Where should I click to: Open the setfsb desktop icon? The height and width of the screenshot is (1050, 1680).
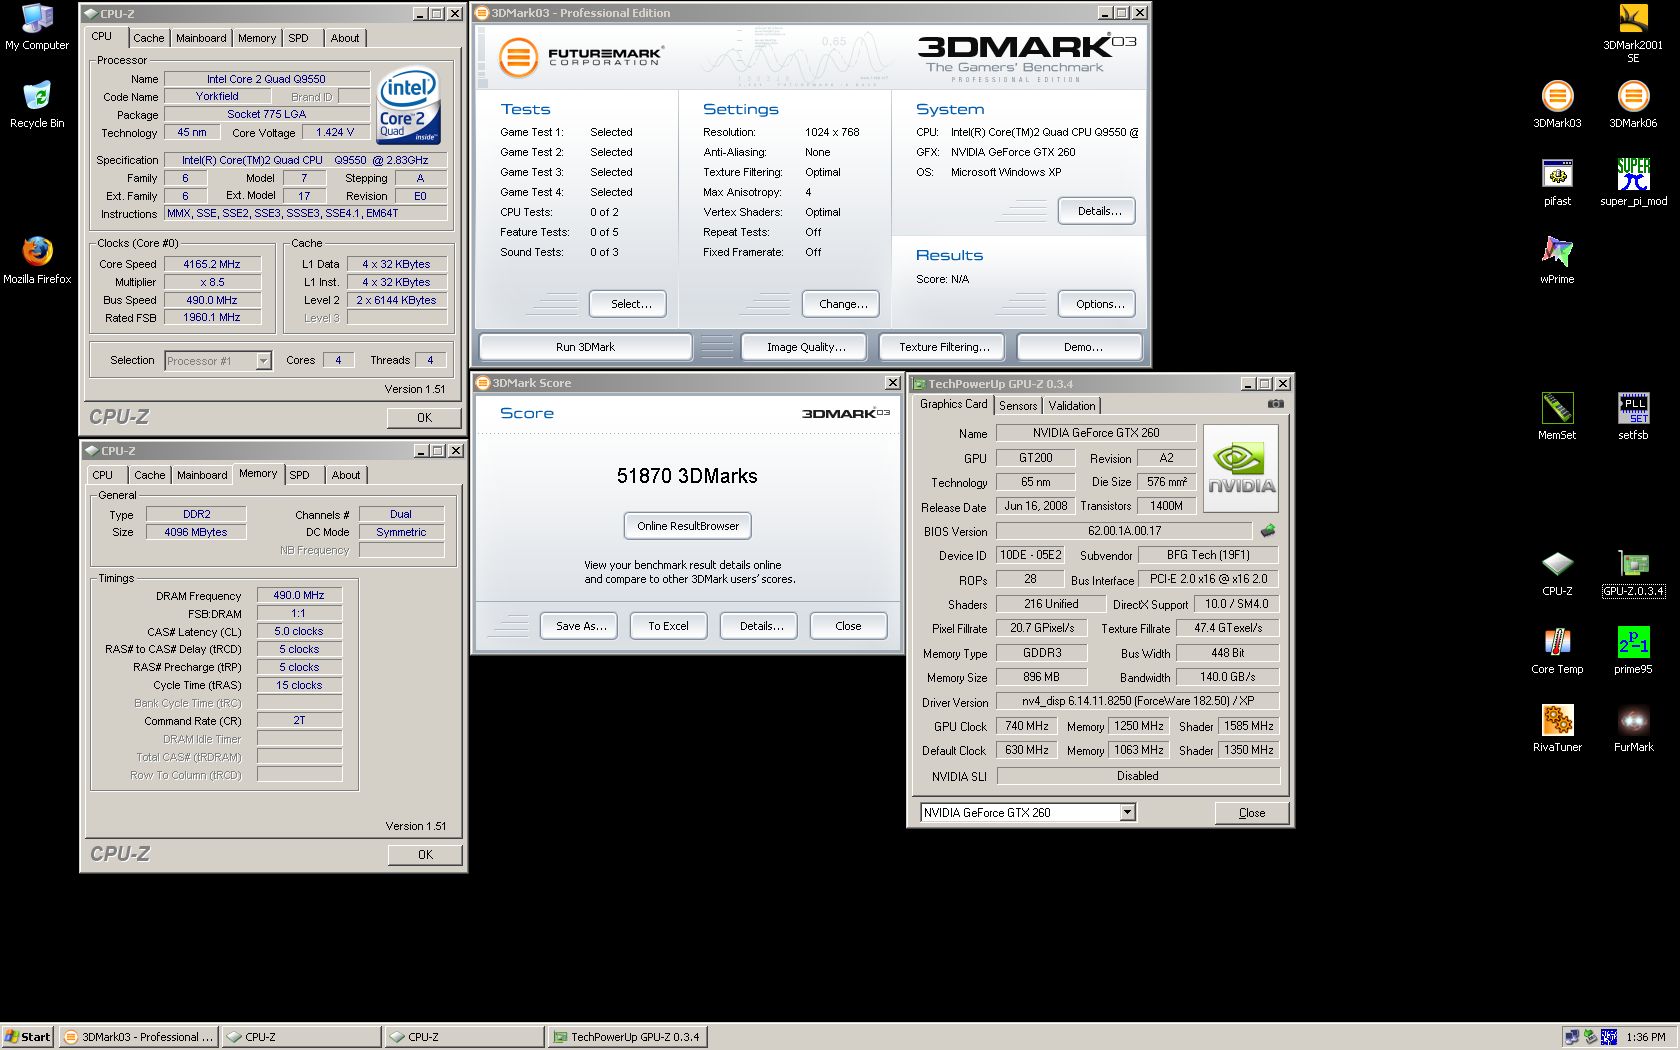pyautogui.click(x=1633, y=417)
